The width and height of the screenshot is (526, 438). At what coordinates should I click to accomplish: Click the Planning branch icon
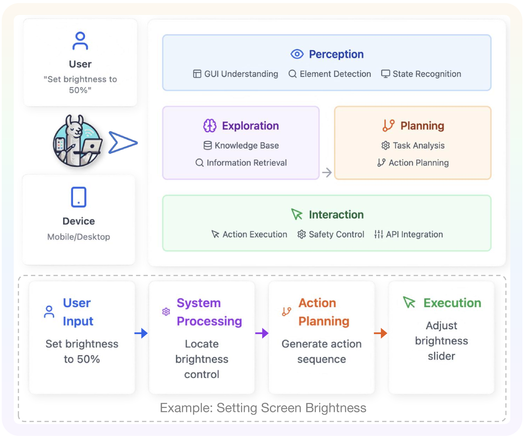tap(388, 126)
